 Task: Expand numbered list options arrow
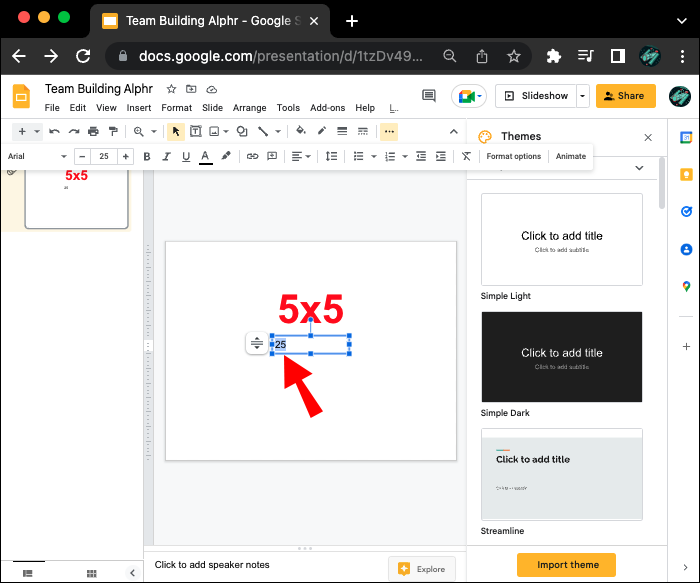(405, 156)
